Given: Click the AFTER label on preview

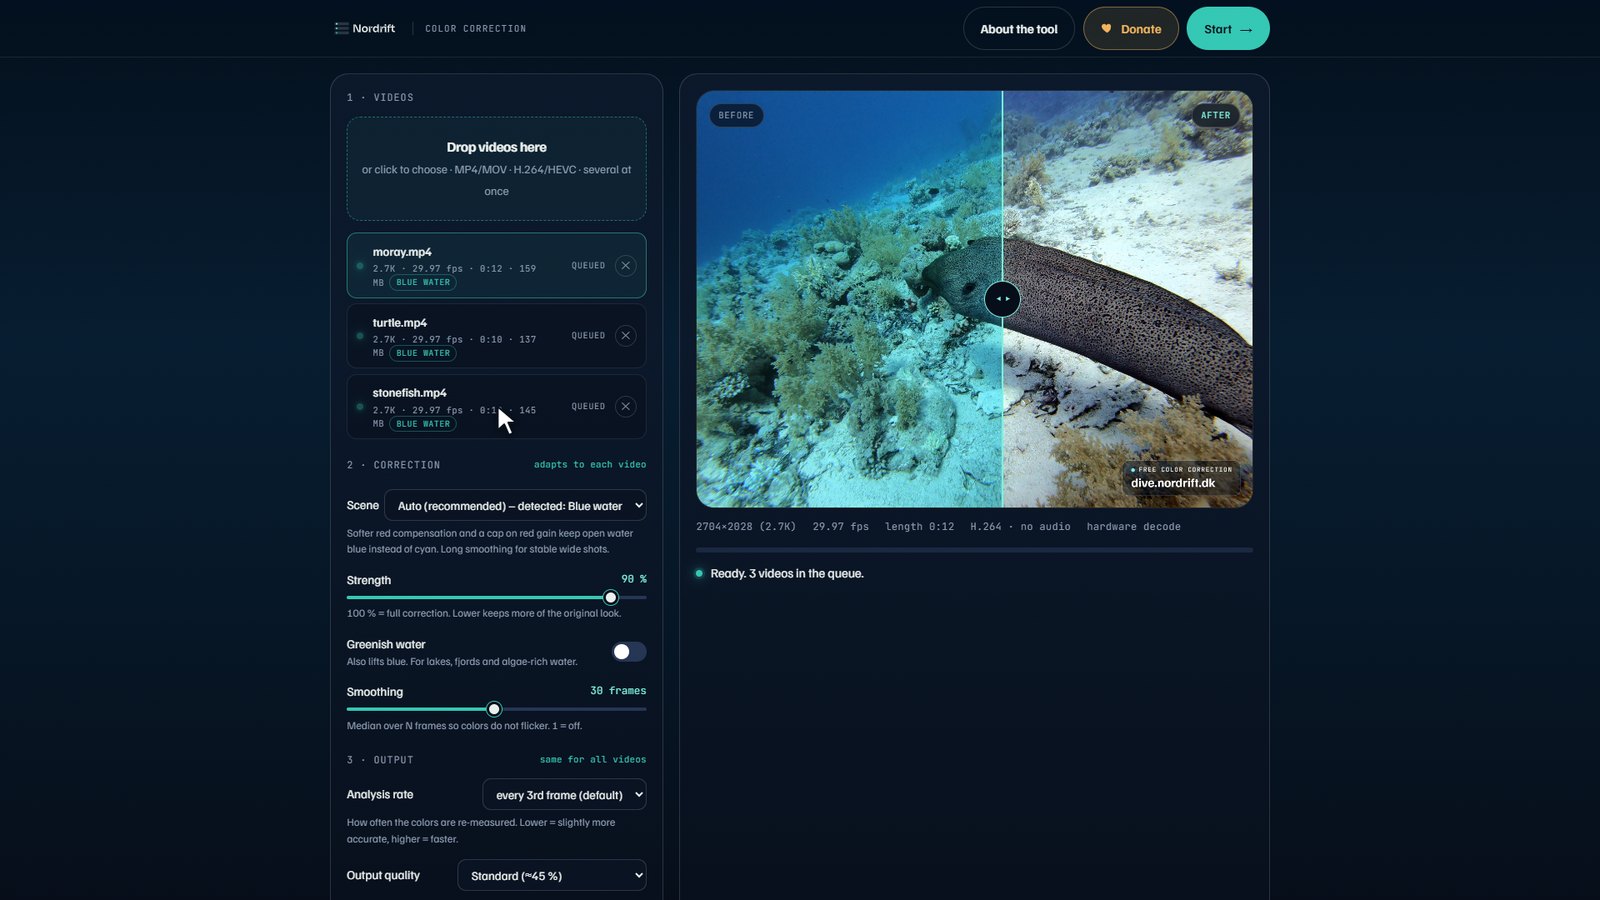Looking at the screenshot, I should pyautogui.click(x=1215, y=115).
